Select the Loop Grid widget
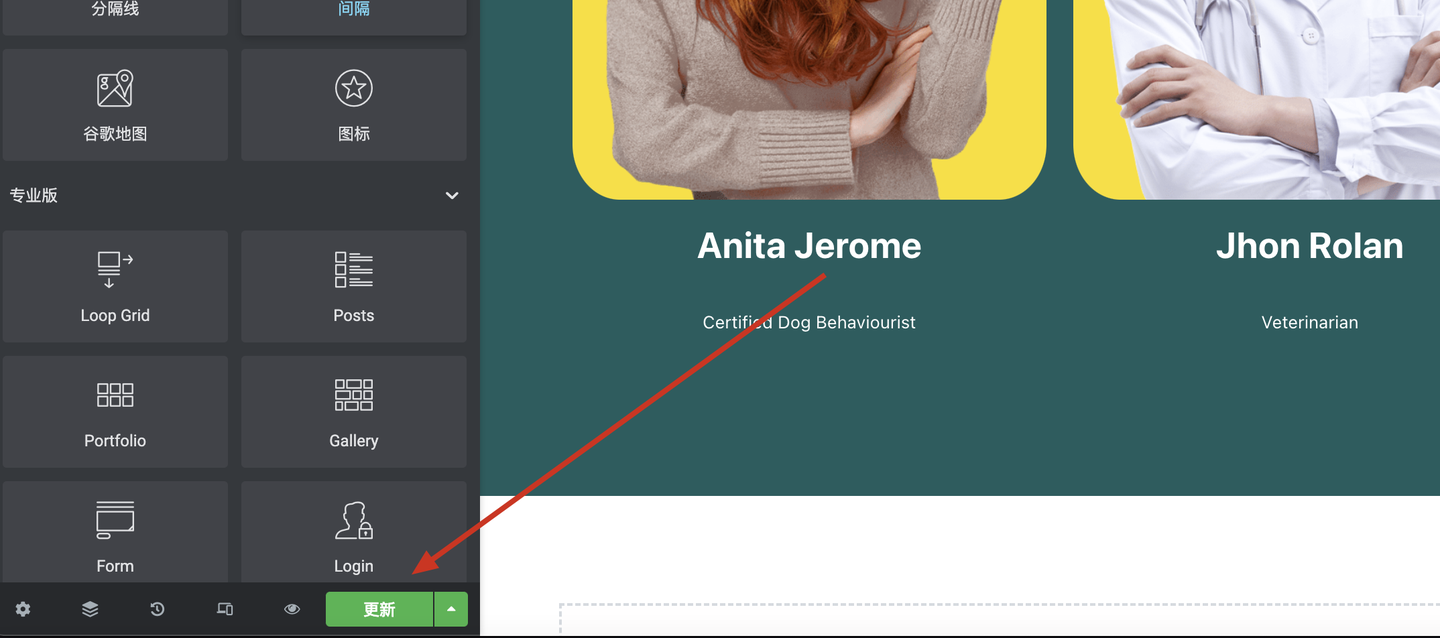 (115, 287)
